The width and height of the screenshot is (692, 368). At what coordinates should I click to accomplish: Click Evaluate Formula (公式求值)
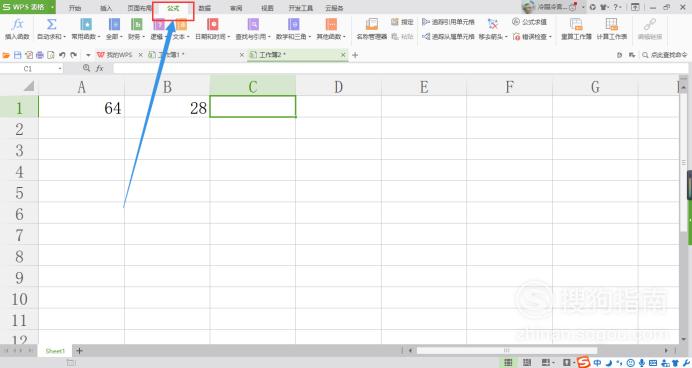(530, 22)
